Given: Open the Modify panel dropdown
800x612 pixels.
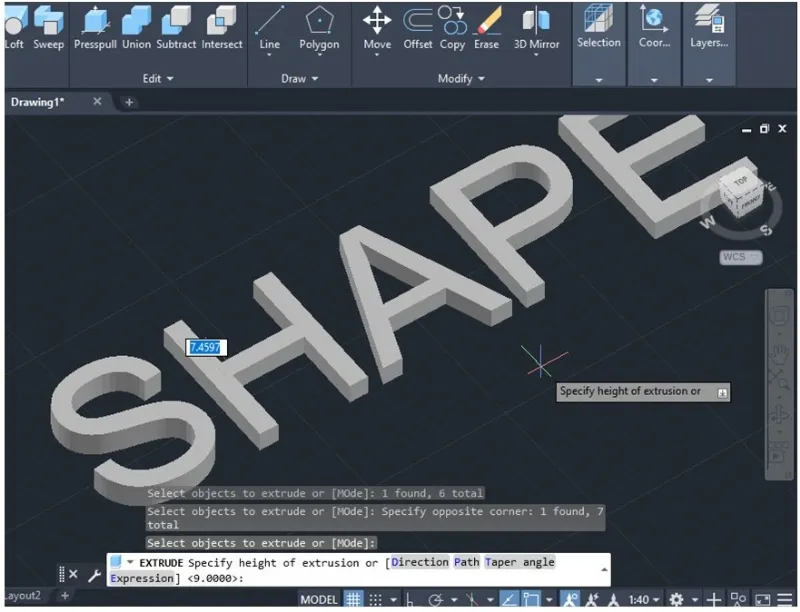Looking at the screenshot, I should click(x=459, y=79).
